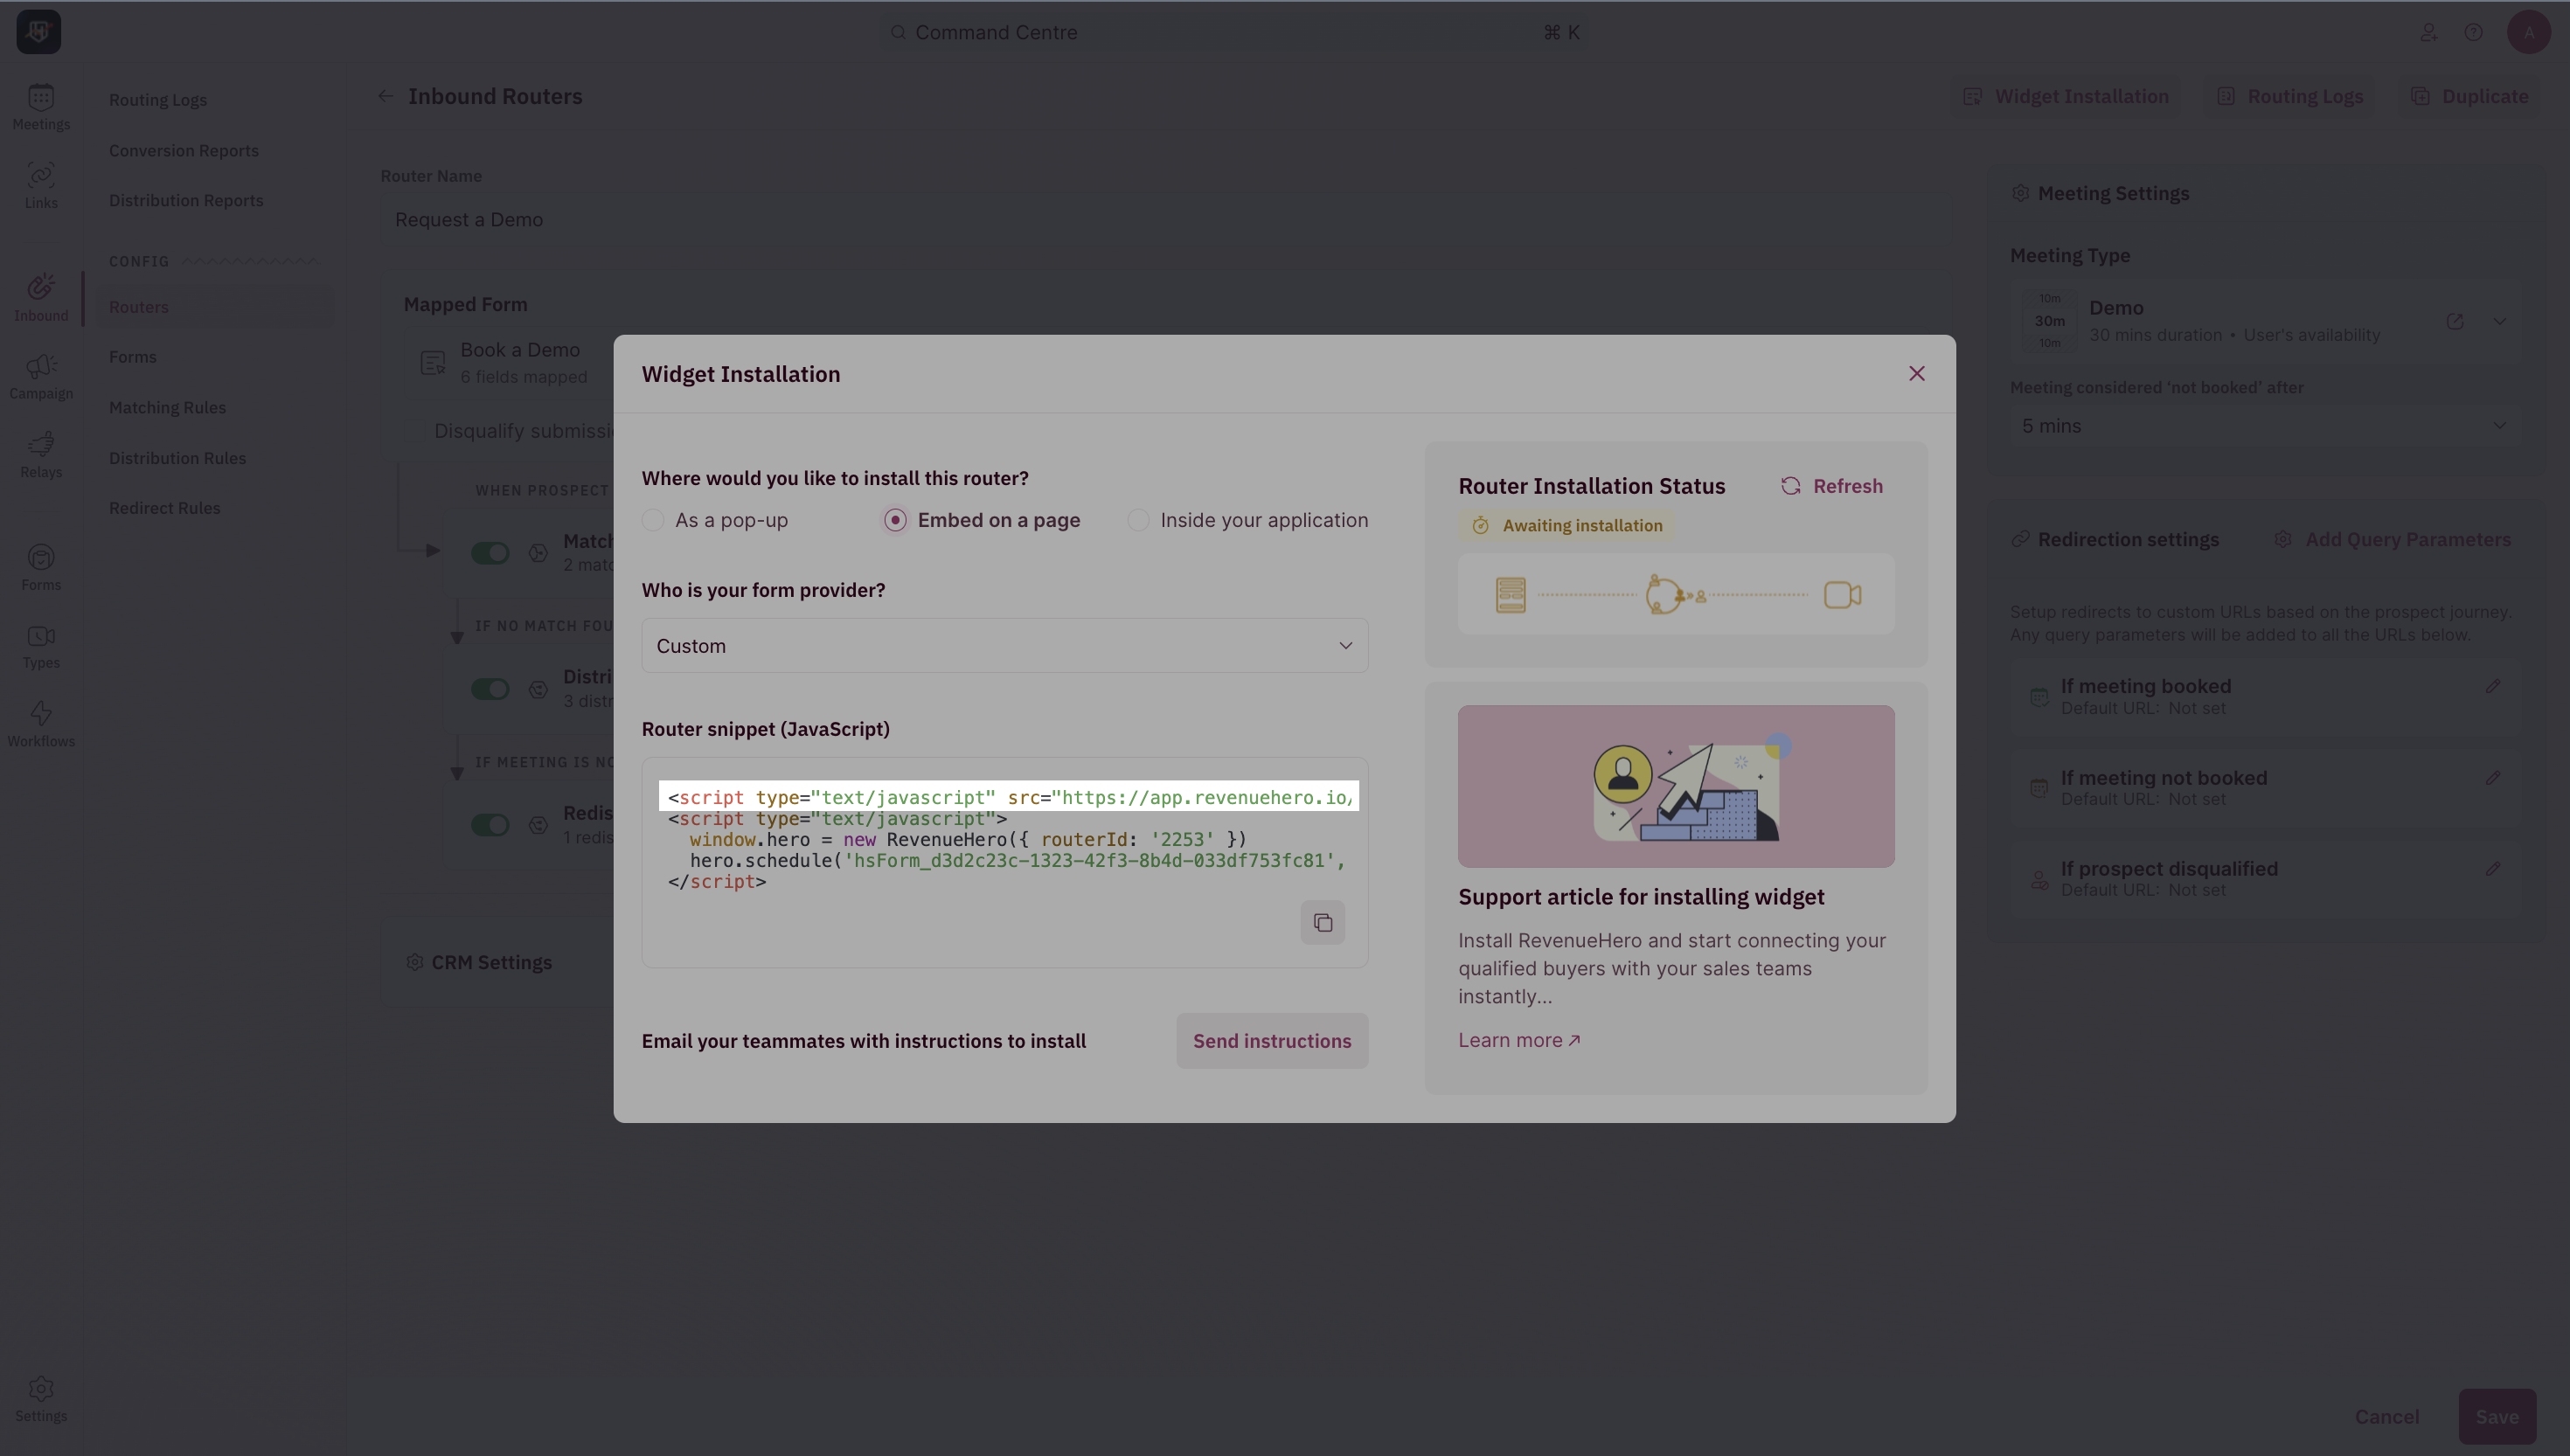Click the highlighted script src snippet line

click(1009, 797)
